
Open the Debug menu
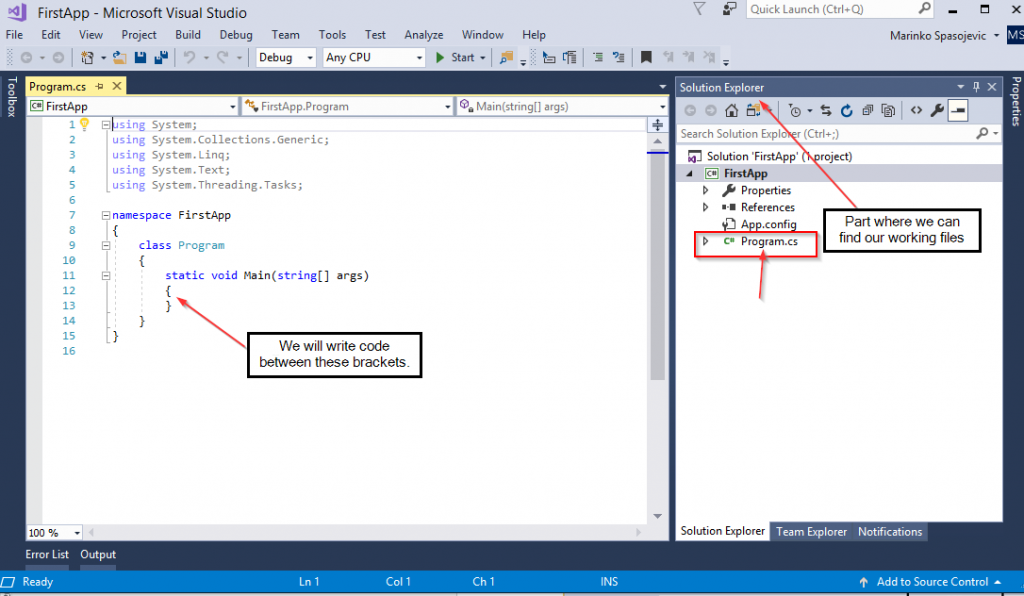point(236,35)
